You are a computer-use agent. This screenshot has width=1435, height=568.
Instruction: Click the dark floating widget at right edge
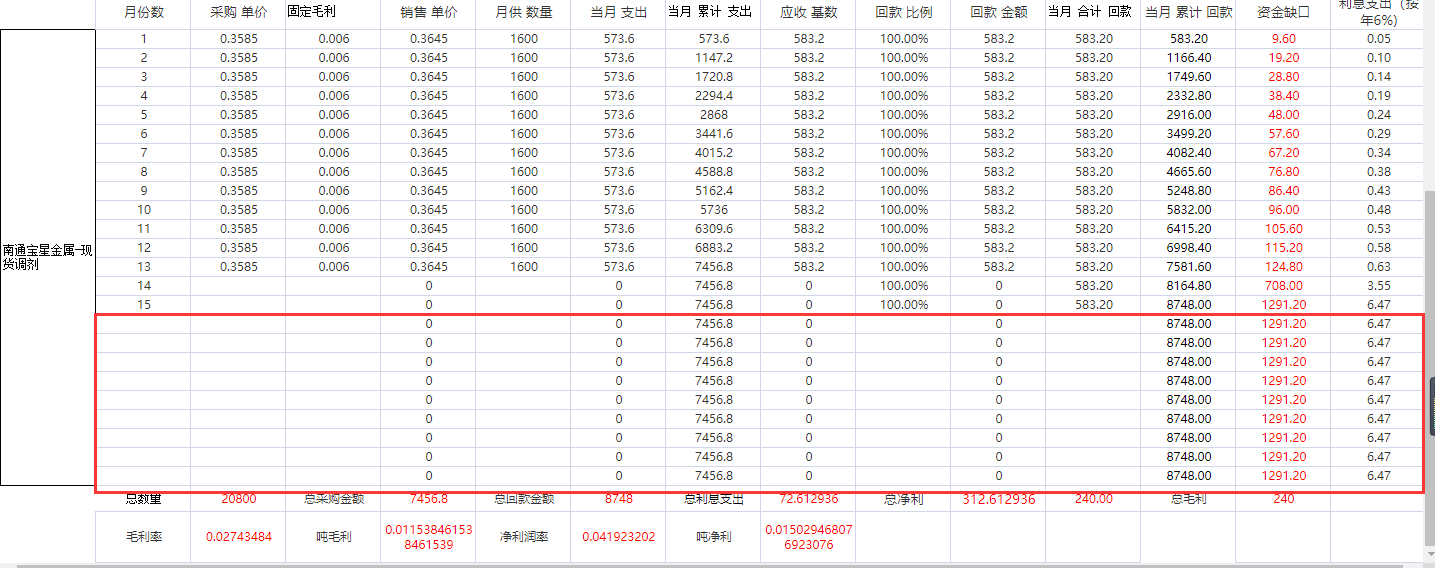pos(1431,405)
